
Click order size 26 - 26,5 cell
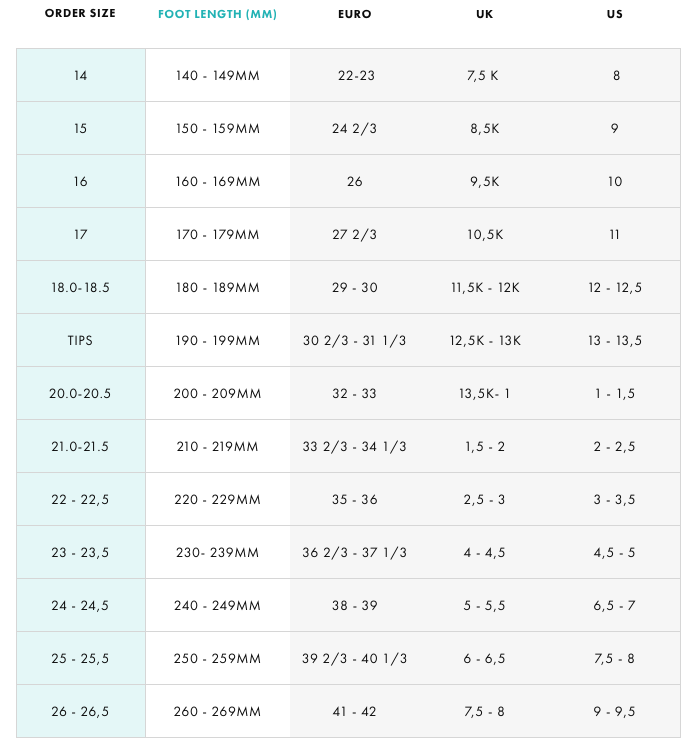(81, 711)
